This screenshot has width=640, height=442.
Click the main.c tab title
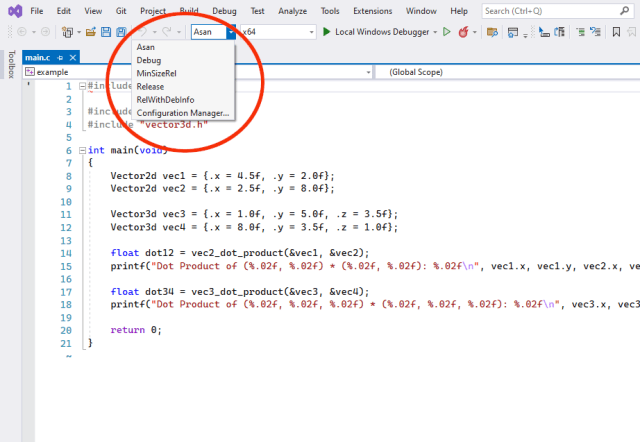(38, 58)
